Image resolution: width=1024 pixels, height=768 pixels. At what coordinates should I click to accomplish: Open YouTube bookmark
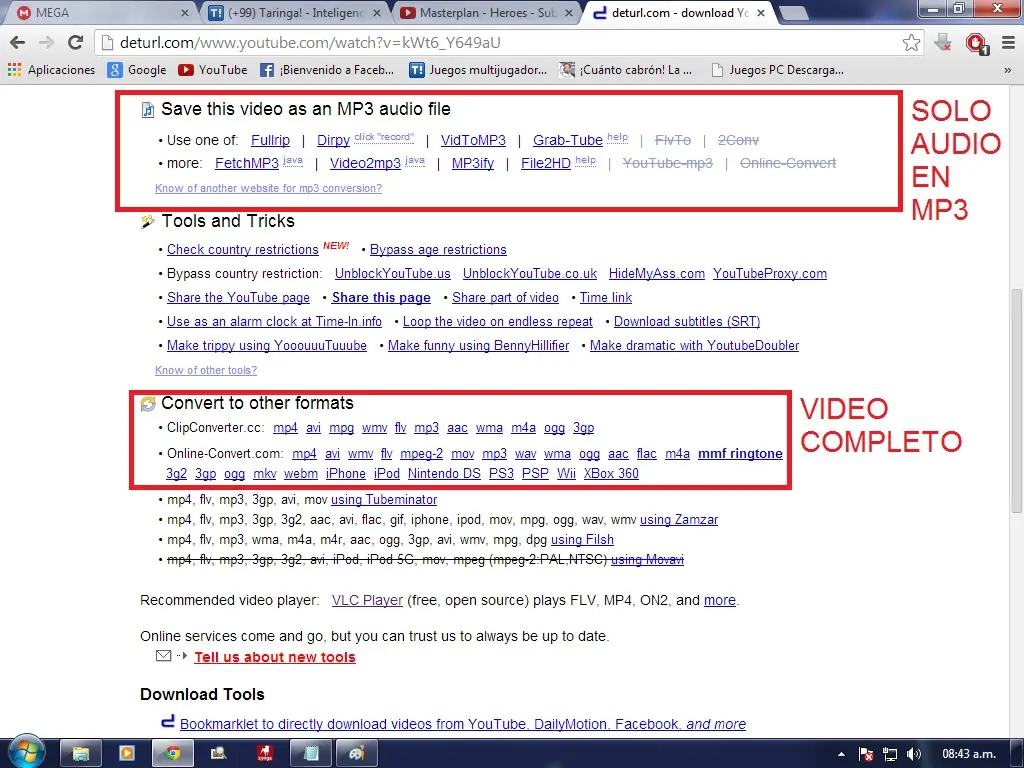pyautogui.click(x=213, y=70)
